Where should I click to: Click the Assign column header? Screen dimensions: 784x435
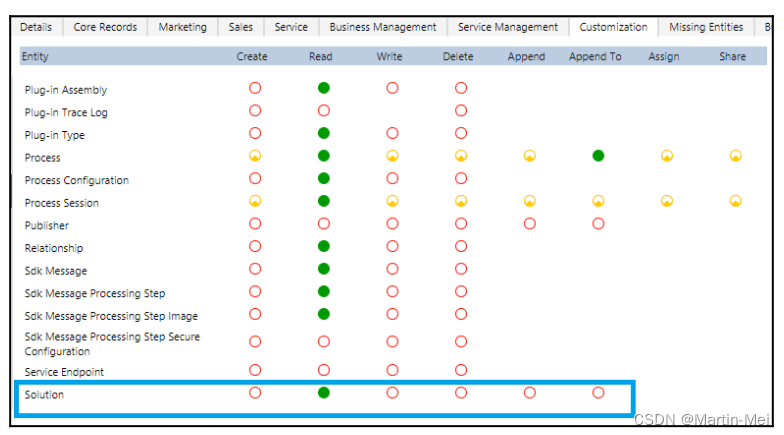pos(664,56)
